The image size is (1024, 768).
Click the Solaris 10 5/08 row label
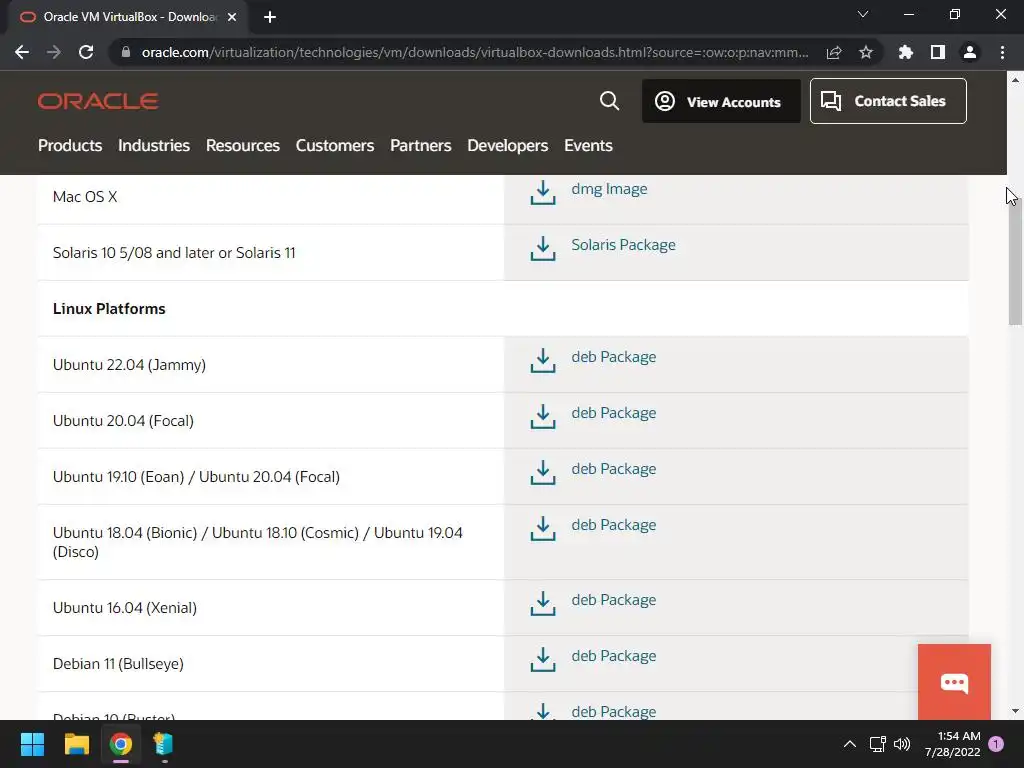pos(174,253)
